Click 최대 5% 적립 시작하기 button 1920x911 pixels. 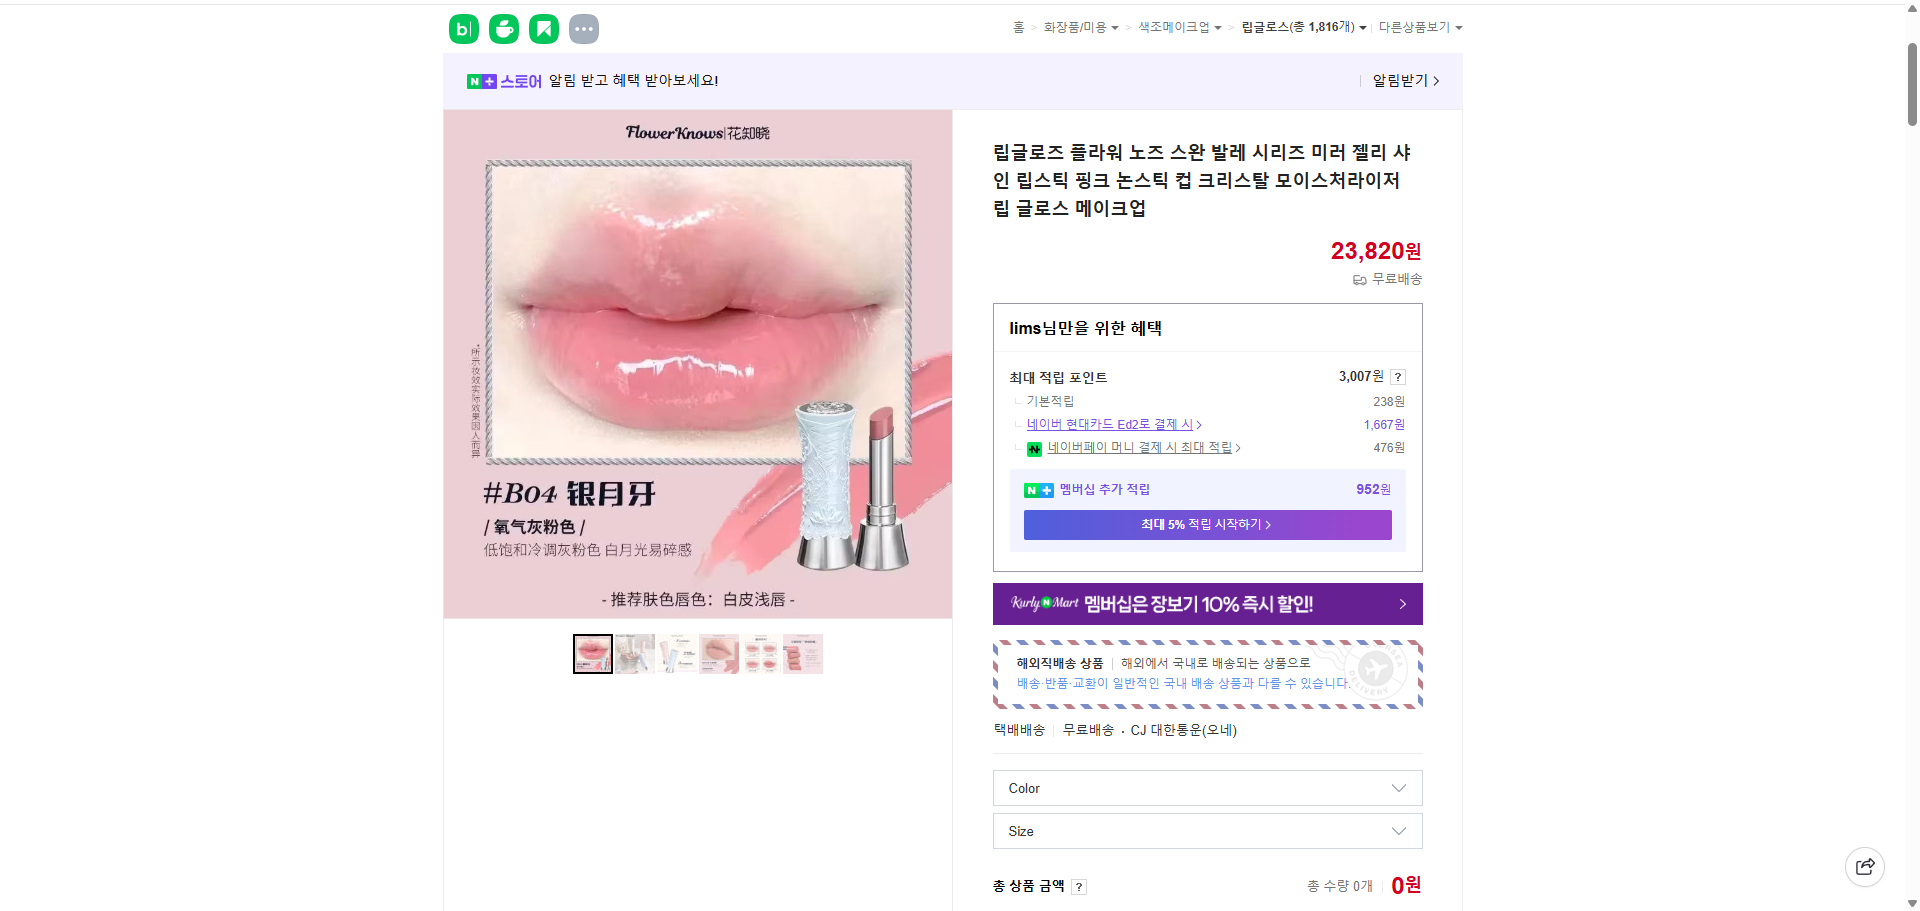pos(1207,524)
